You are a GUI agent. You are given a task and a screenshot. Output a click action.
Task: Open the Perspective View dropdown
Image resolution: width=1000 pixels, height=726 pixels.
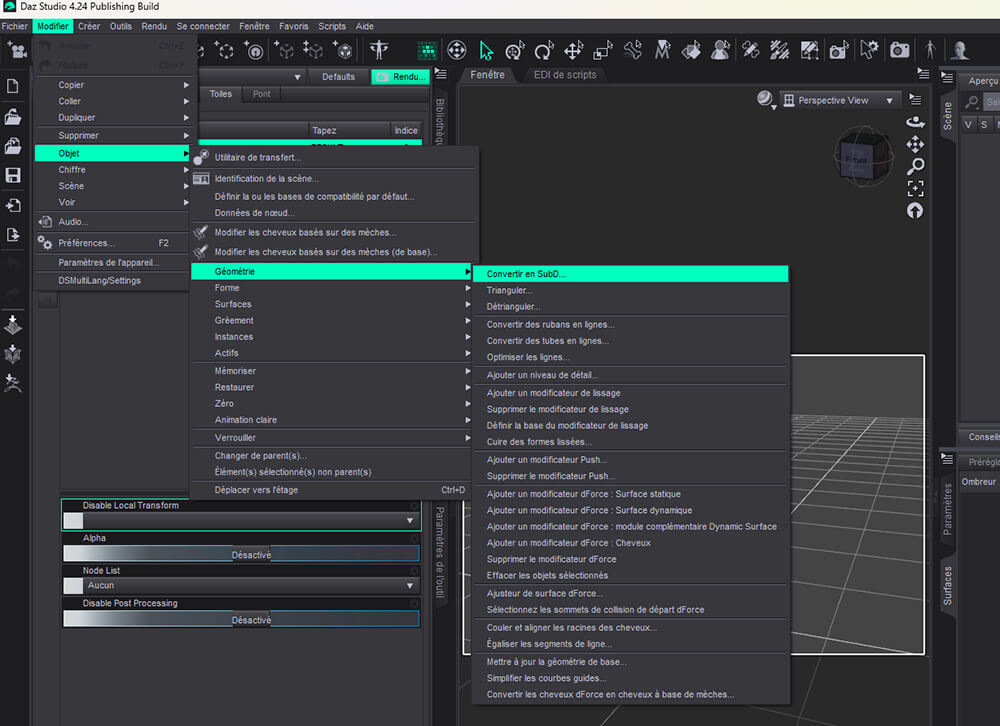tap(839, 100)
